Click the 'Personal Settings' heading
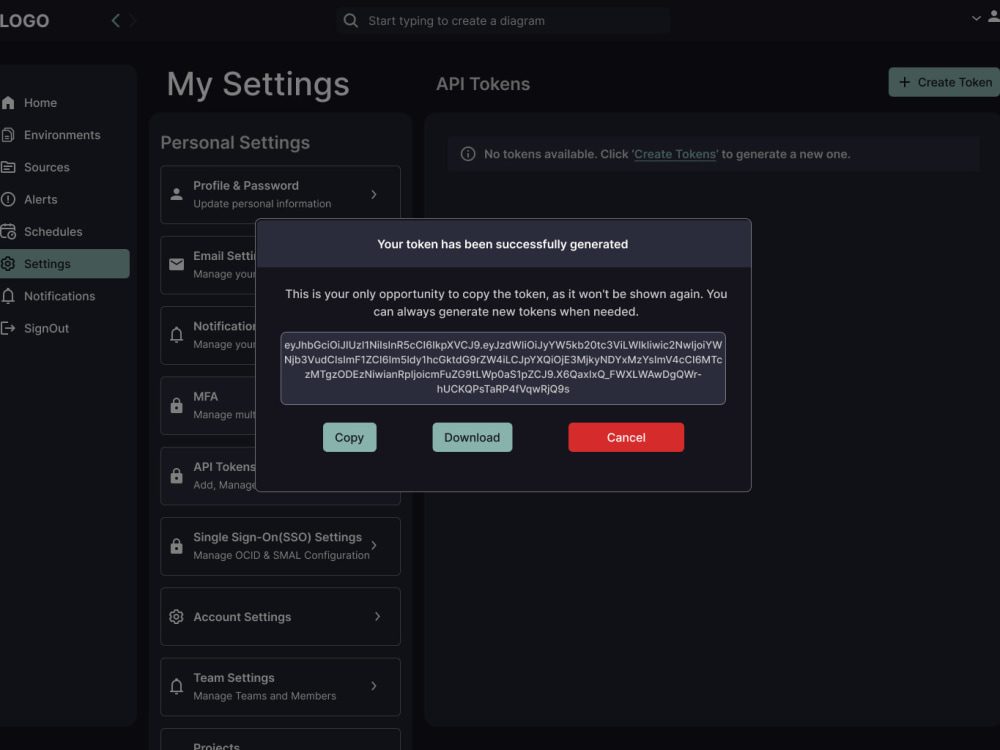Screen dimensions: 1000x750 tap(235, 143)
